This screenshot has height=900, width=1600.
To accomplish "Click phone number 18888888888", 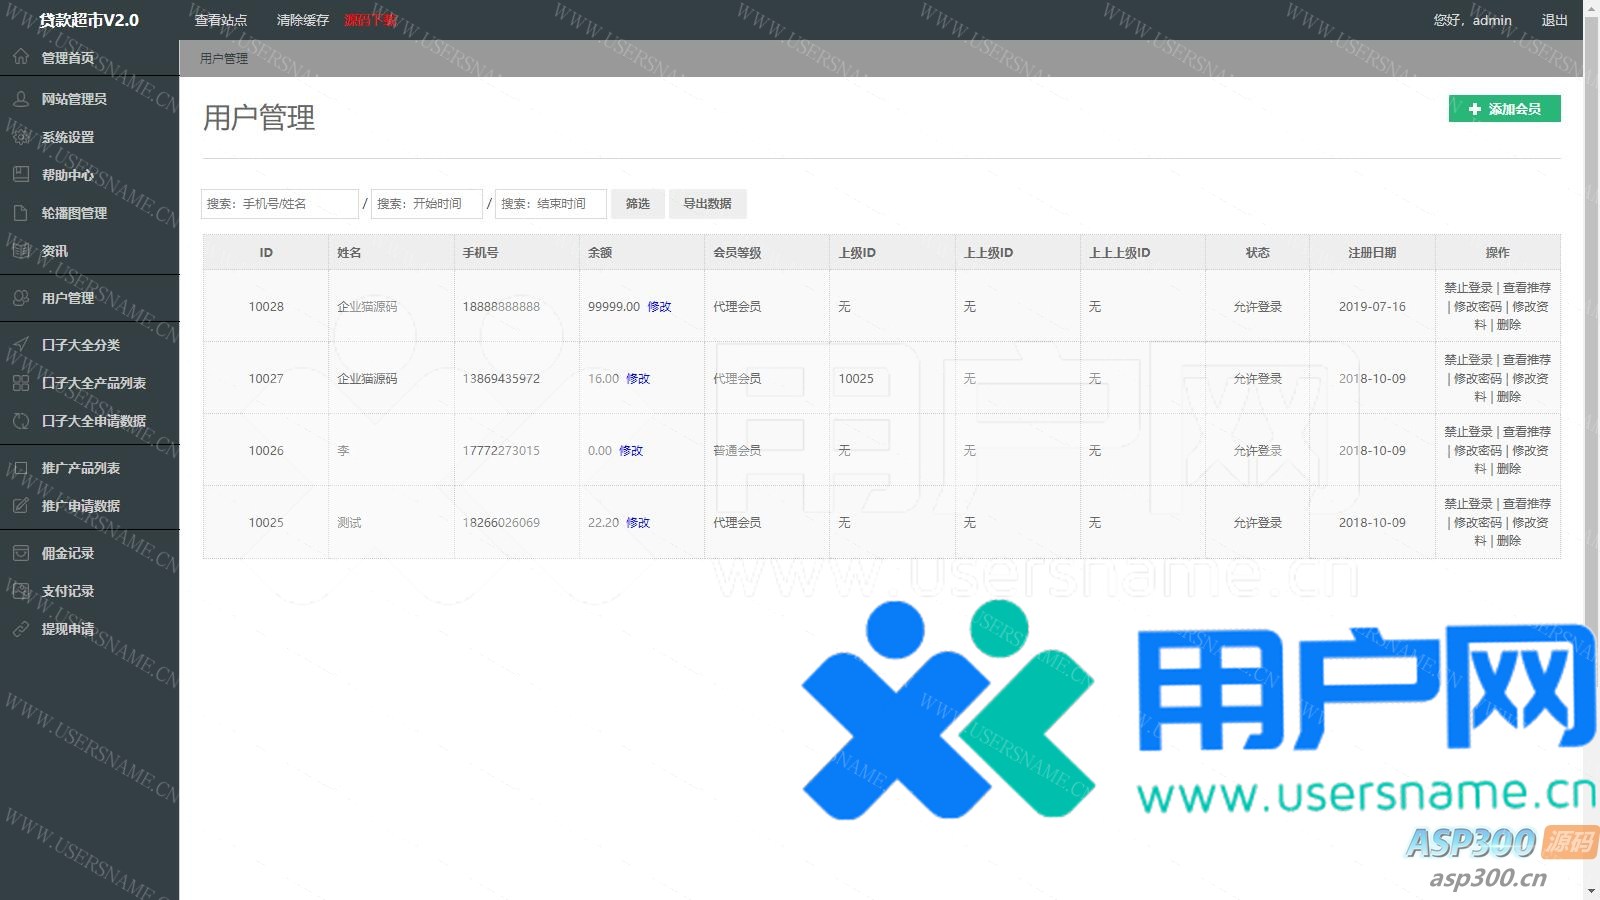I will pyautogui.click(x=501, y=307).
